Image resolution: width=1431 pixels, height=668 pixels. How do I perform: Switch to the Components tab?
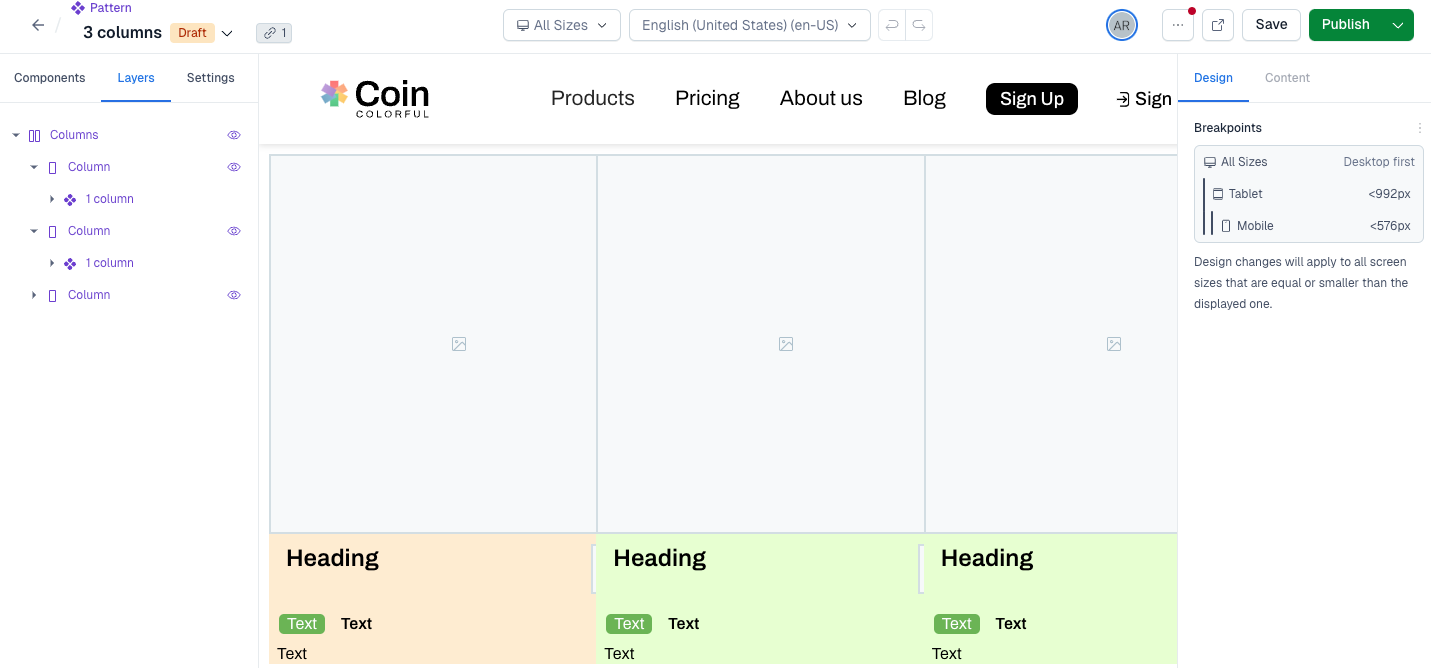49,77
